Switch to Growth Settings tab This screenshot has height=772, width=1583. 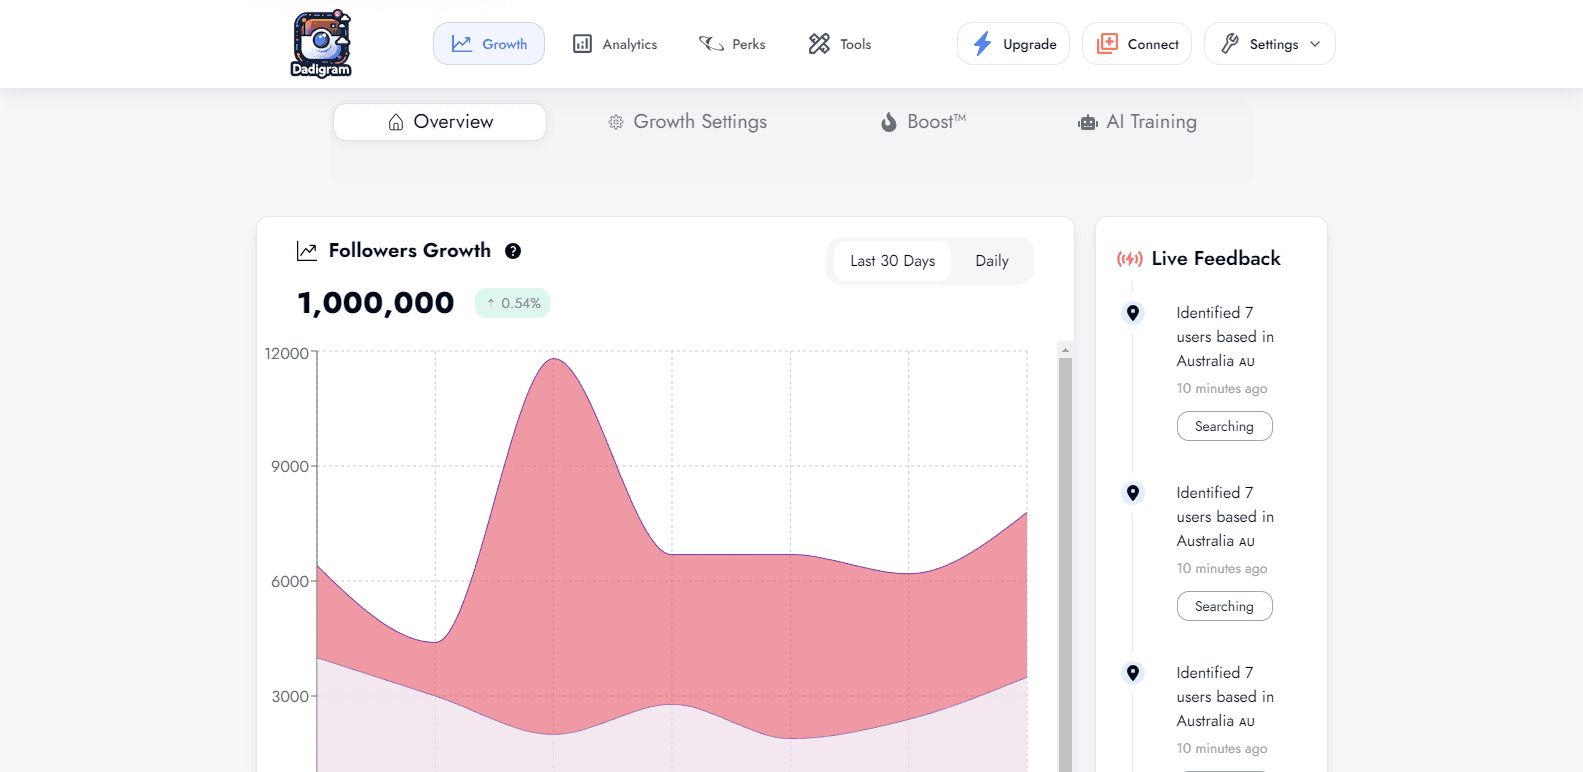(x=688, y=122)
